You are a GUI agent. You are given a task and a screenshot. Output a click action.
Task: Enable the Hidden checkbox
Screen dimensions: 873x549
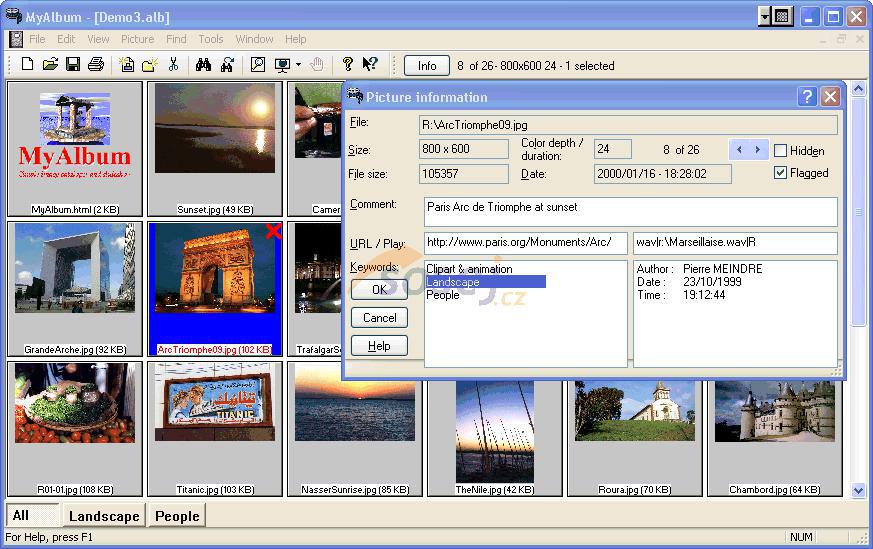pyautogui.click(x=781, y=151)
